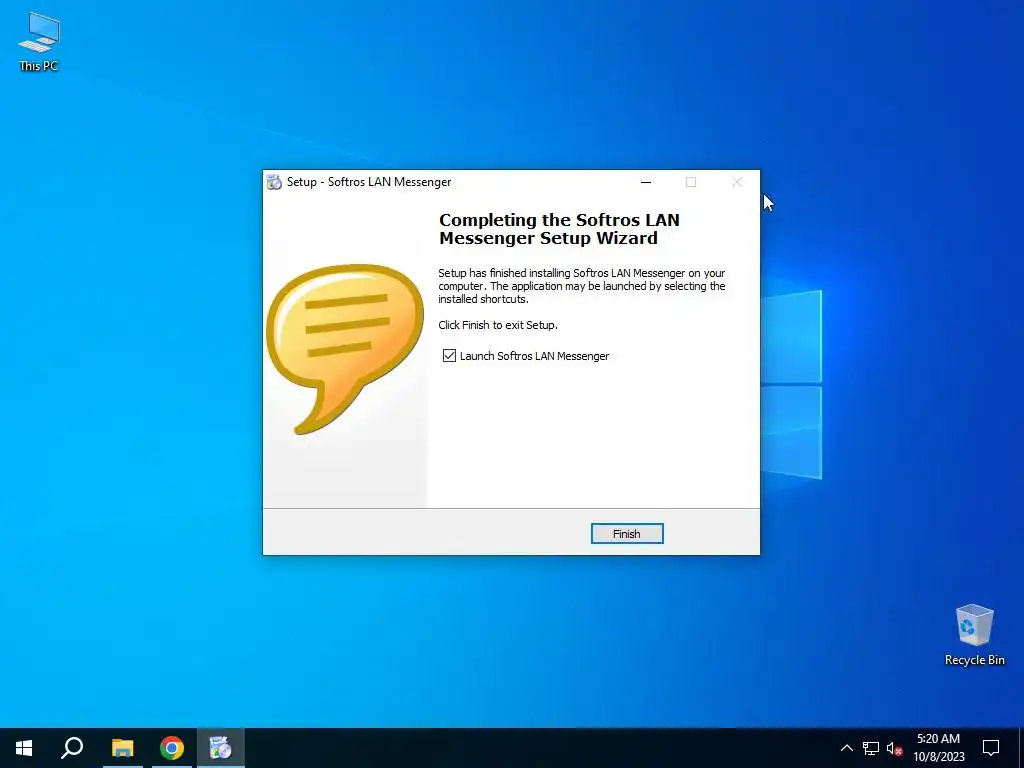Minimize the Setup - Softros LAN Messenger window

pos(646,182)
